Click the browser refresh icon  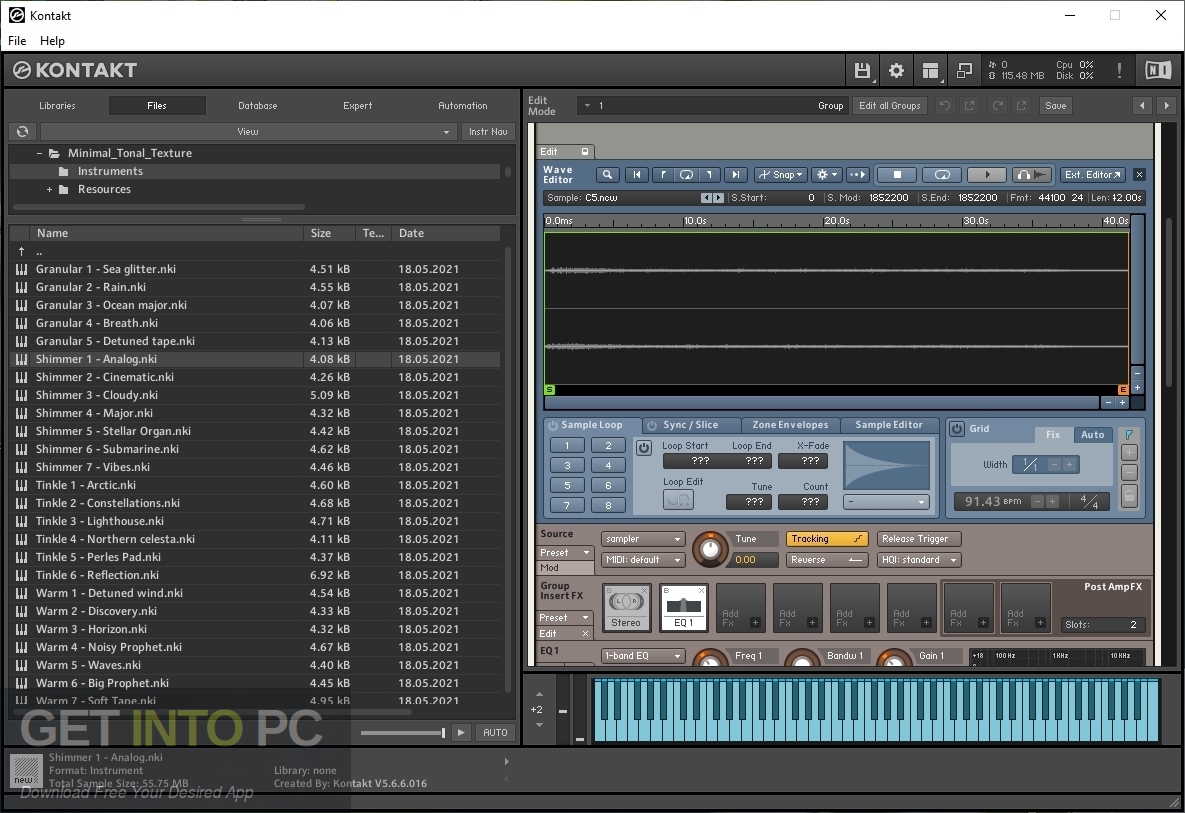coord(23,131)
